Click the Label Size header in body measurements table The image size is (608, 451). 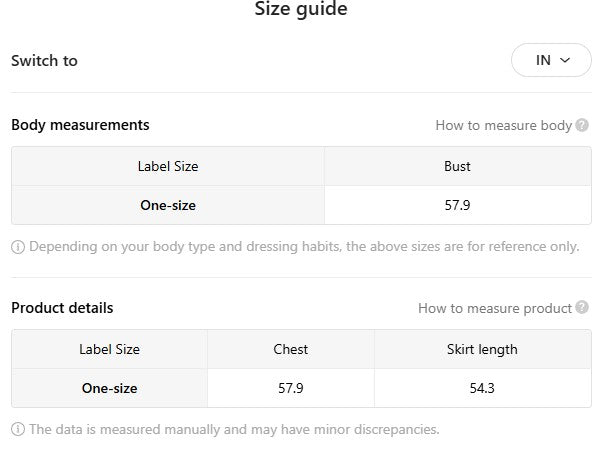tap(168, 166)
